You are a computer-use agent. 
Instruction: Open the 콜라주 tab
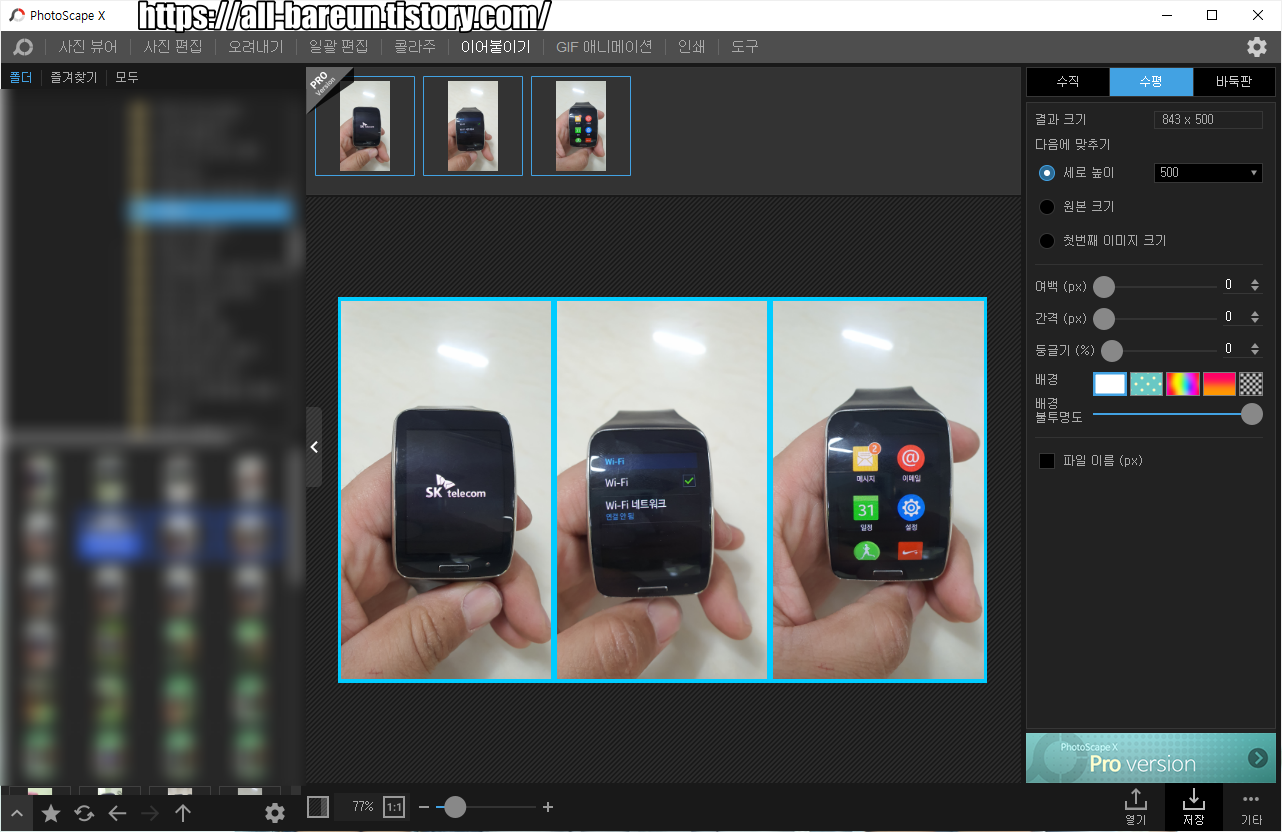click(415, 47)
